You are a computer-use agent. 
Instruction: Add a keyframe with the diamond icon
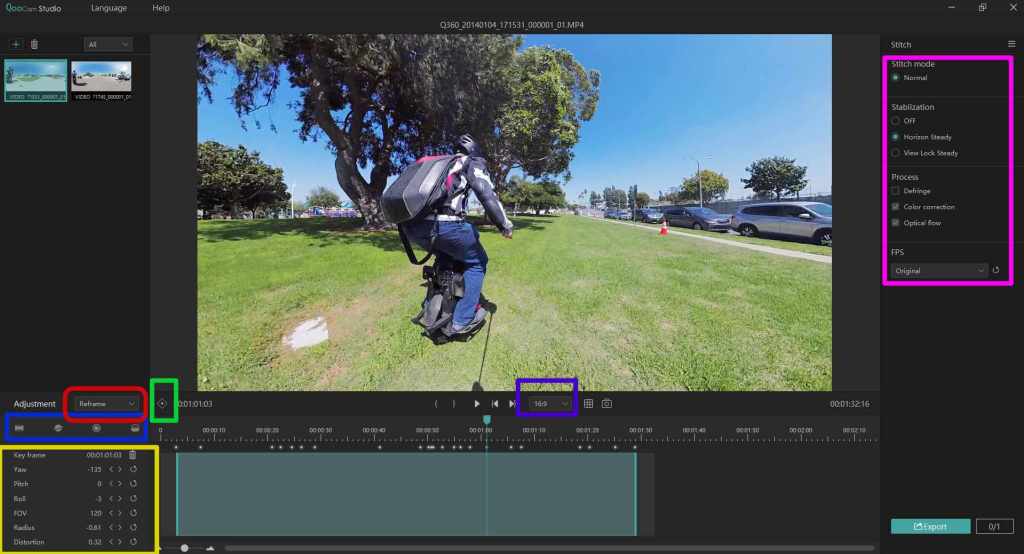coord(163,403)
